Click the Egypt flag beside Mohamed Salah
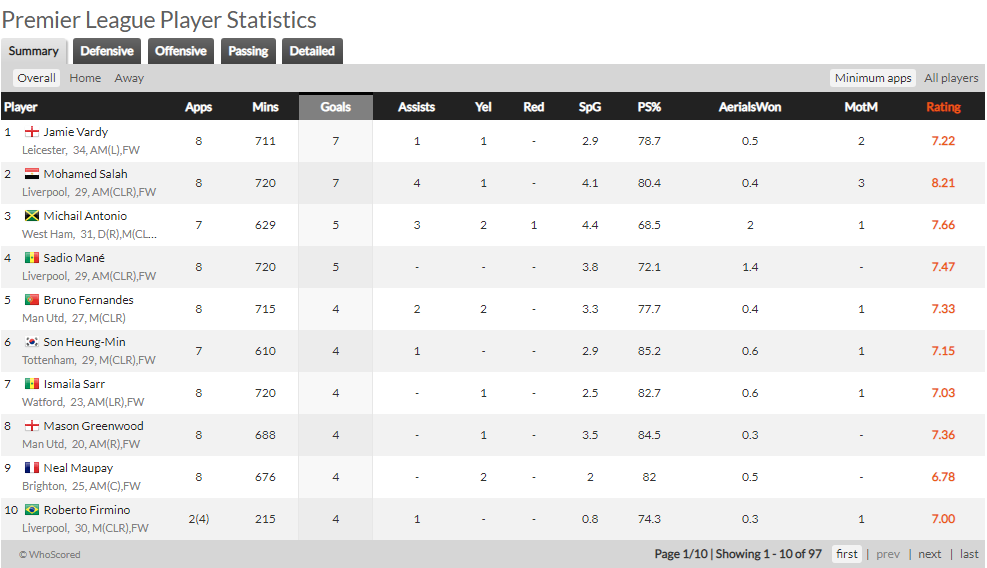987x568 pixels. (31, 174)
